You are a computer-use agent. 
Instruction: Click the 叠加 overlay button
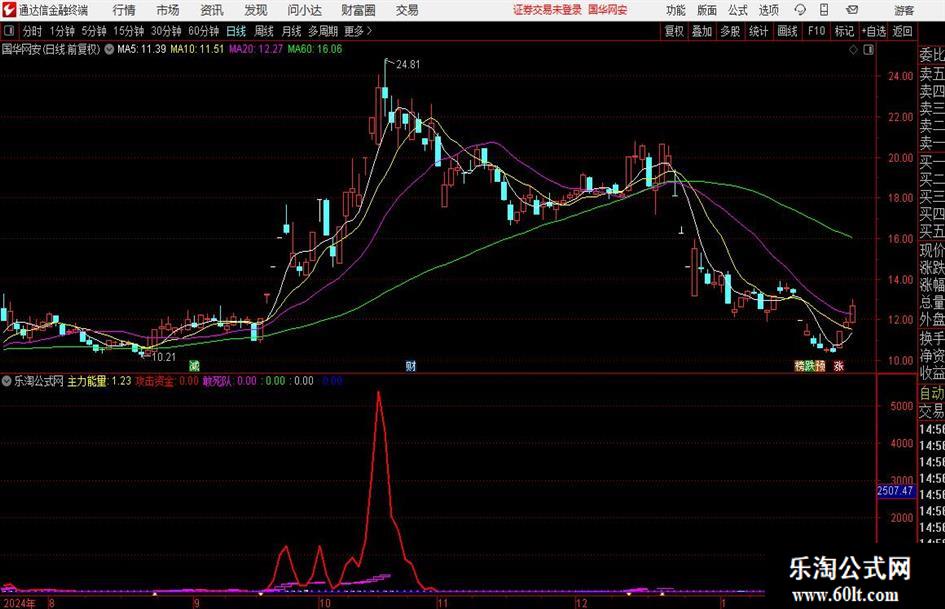click(x=702, y=31)
